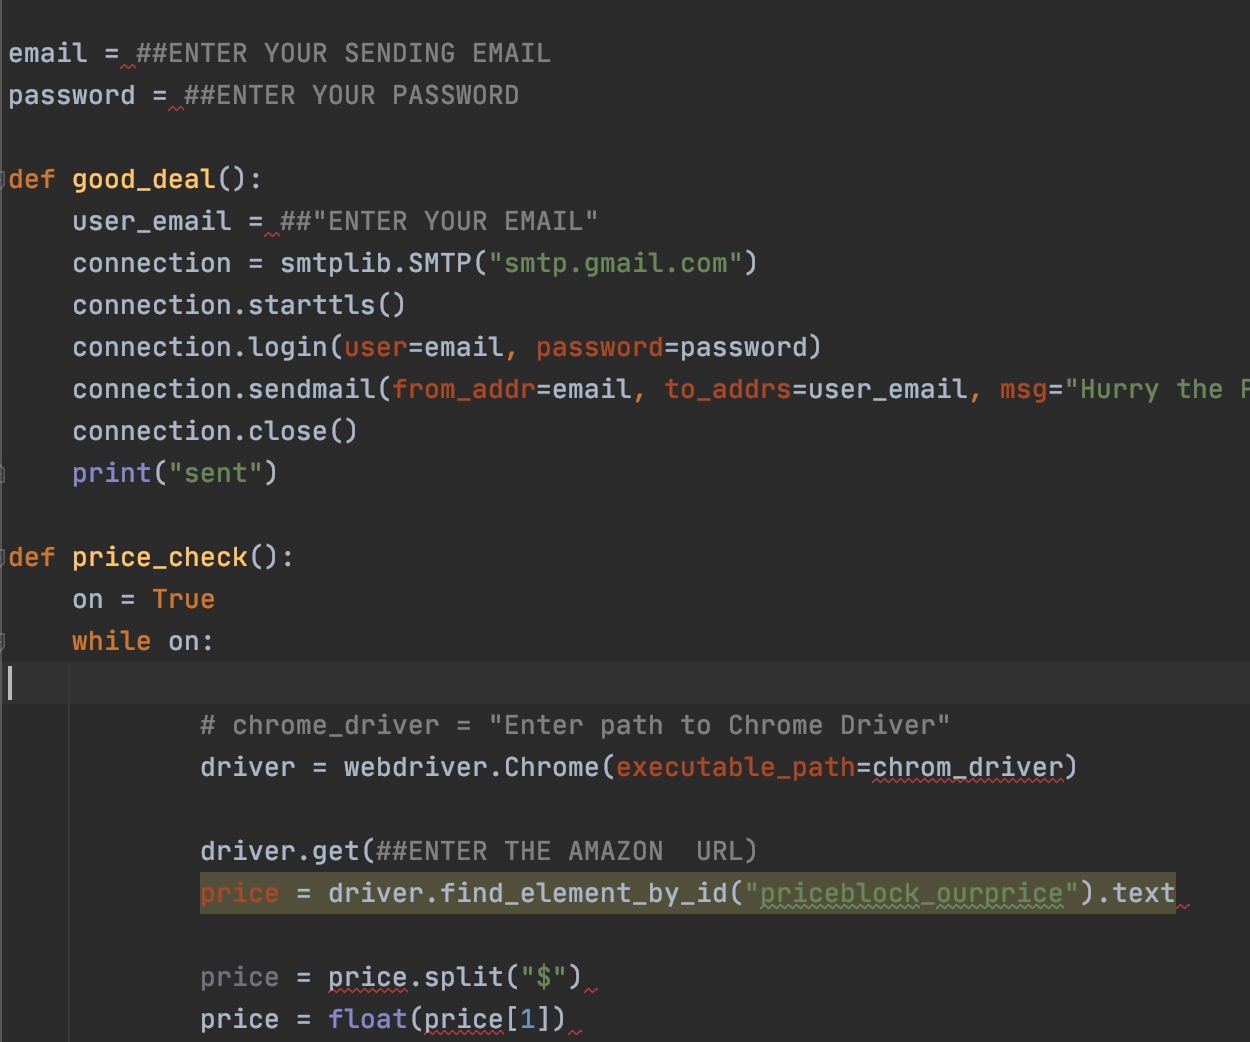The height and width of the screenshot is (1042, 1250).
Task: Collapse the while on loop fold marker
Action: (x=3, y=641)
